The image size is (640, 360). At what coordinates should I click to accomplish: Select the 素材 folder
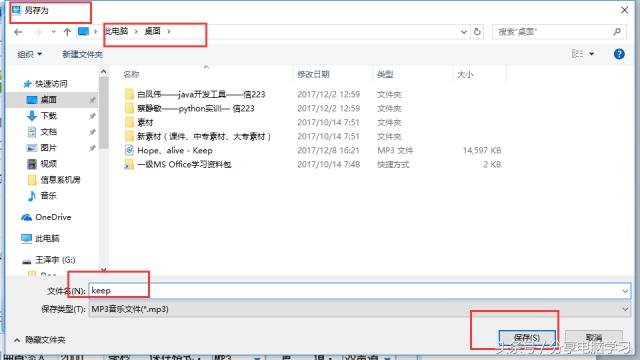[x=145, y=122]
